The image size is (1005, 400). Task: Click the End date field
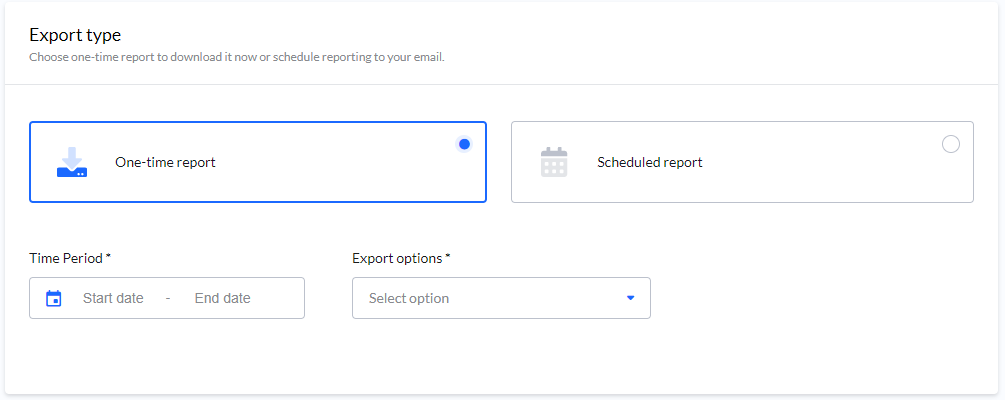(x=222, y=298)
